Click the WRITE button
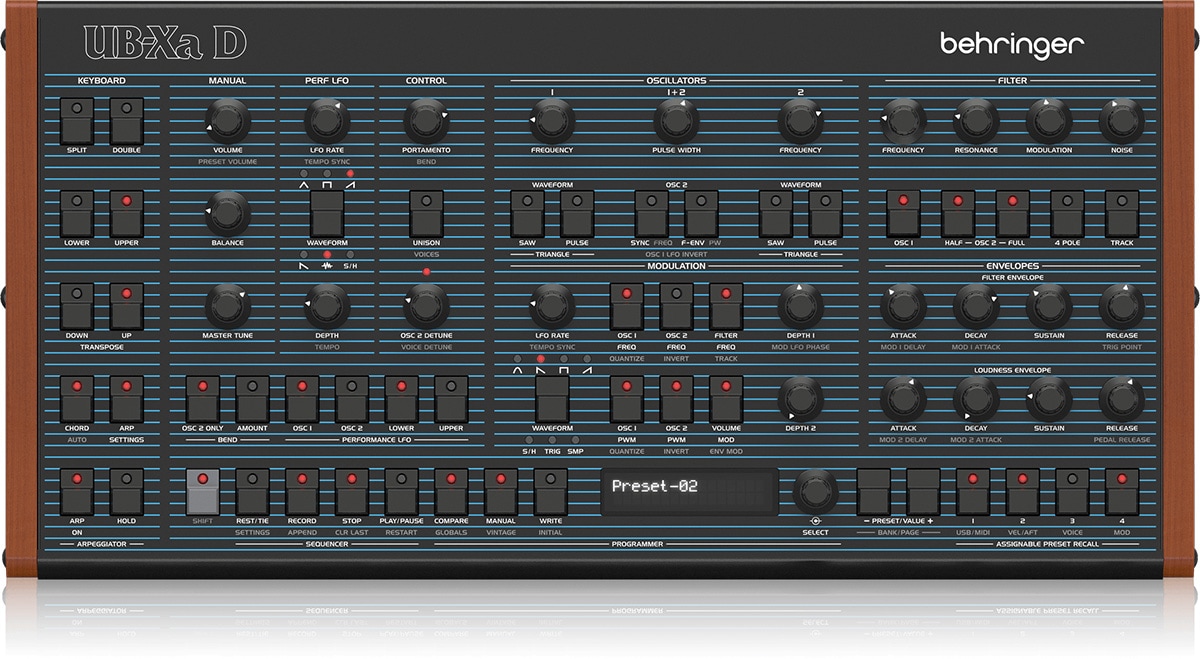 click(551, 491)
